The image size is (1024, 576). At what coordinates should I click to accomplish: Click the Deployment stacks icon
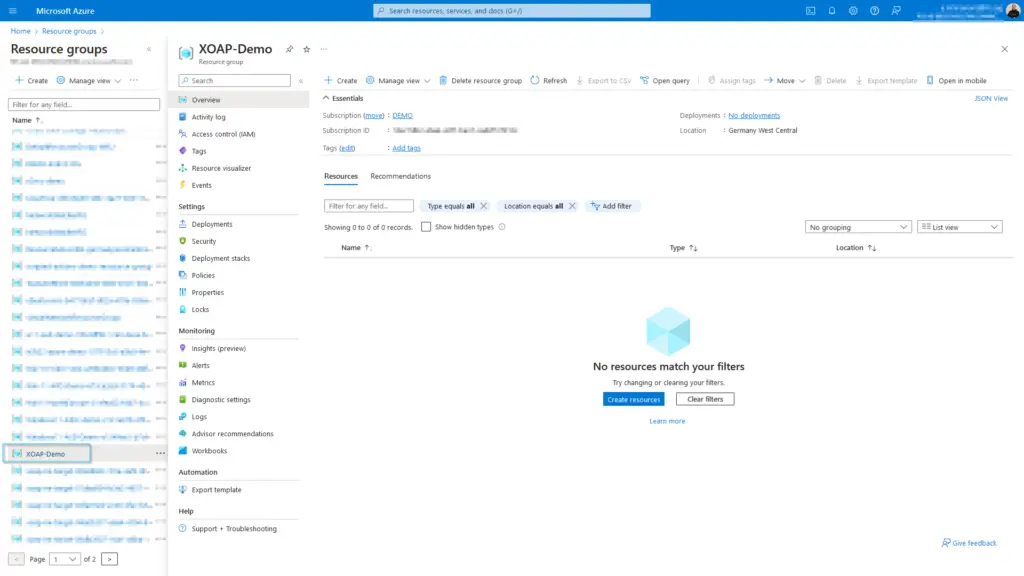[183, 258]
